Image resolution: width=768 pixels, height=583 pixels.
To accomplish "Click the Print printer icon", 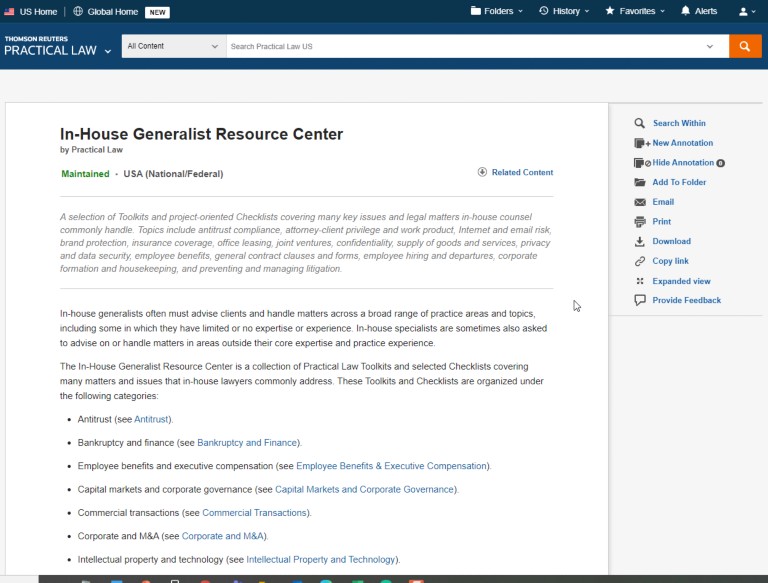I will [640, 221].
